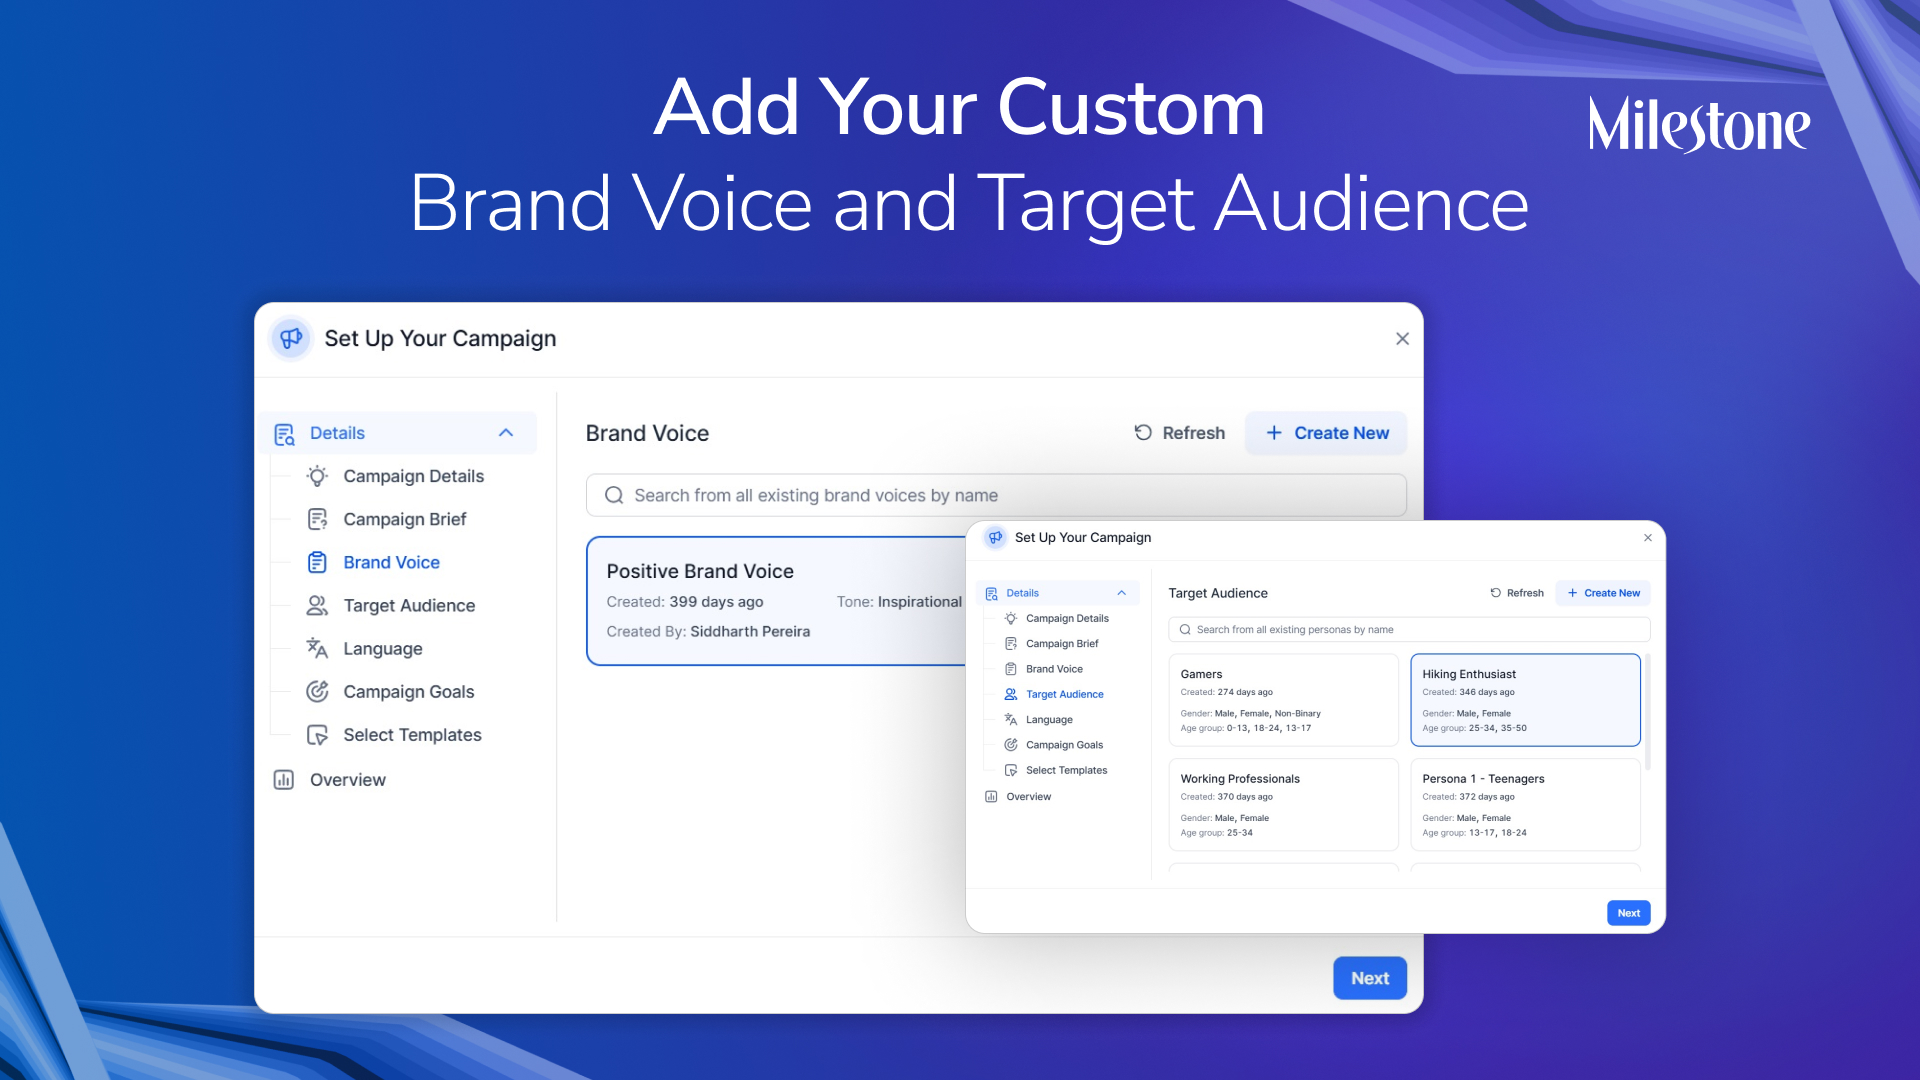Viewport: 1920px width, 1080px height.
Task: Click Create New in Brand Voice panel
Action: point(1326,433)
